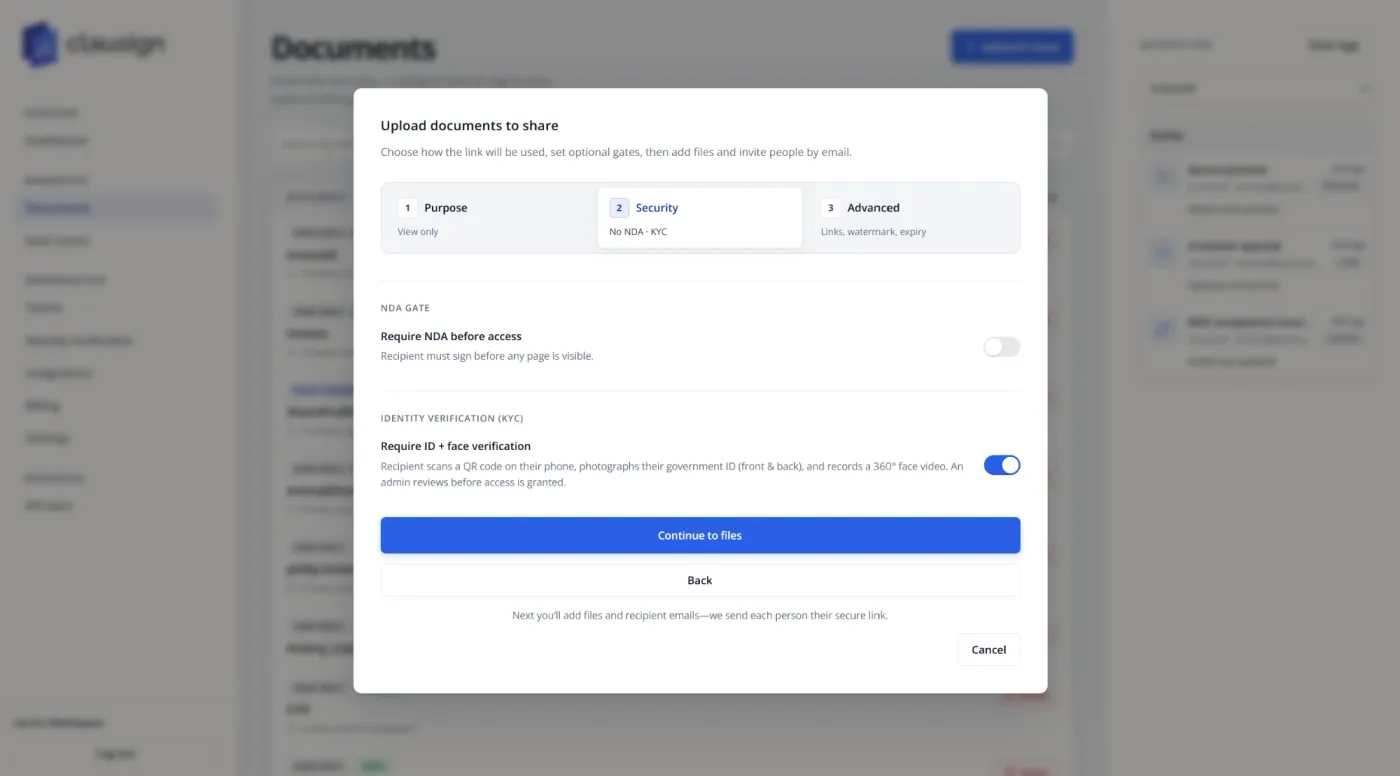Click the blue pen icon on third activity item

click(1163, 329)
